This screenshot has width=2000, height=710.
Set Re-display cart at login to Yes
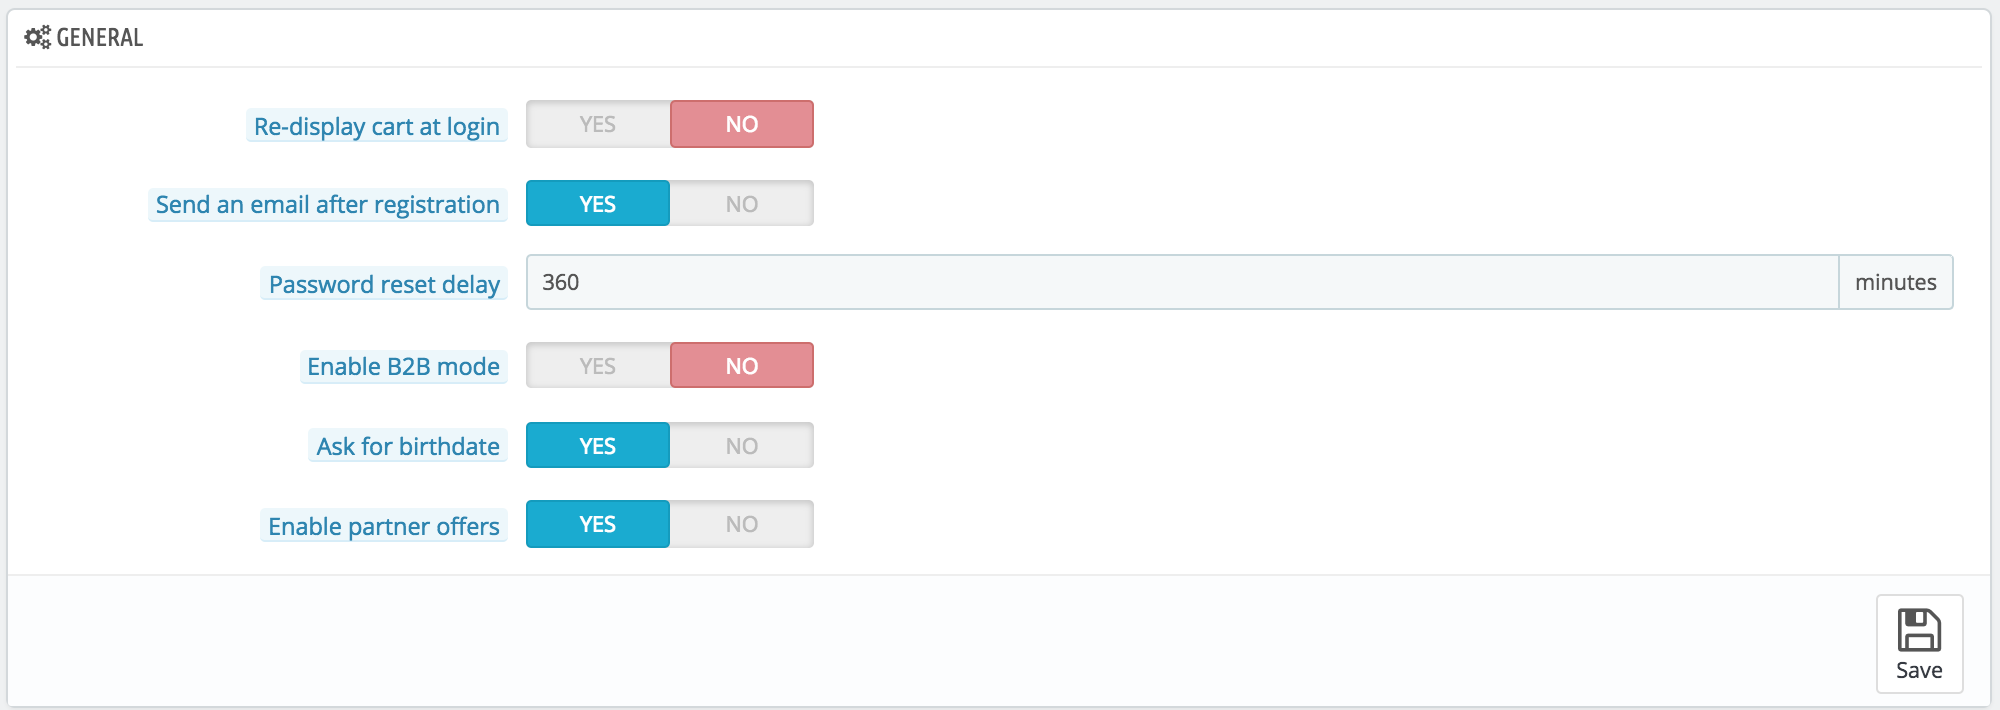tap(598, 124)
